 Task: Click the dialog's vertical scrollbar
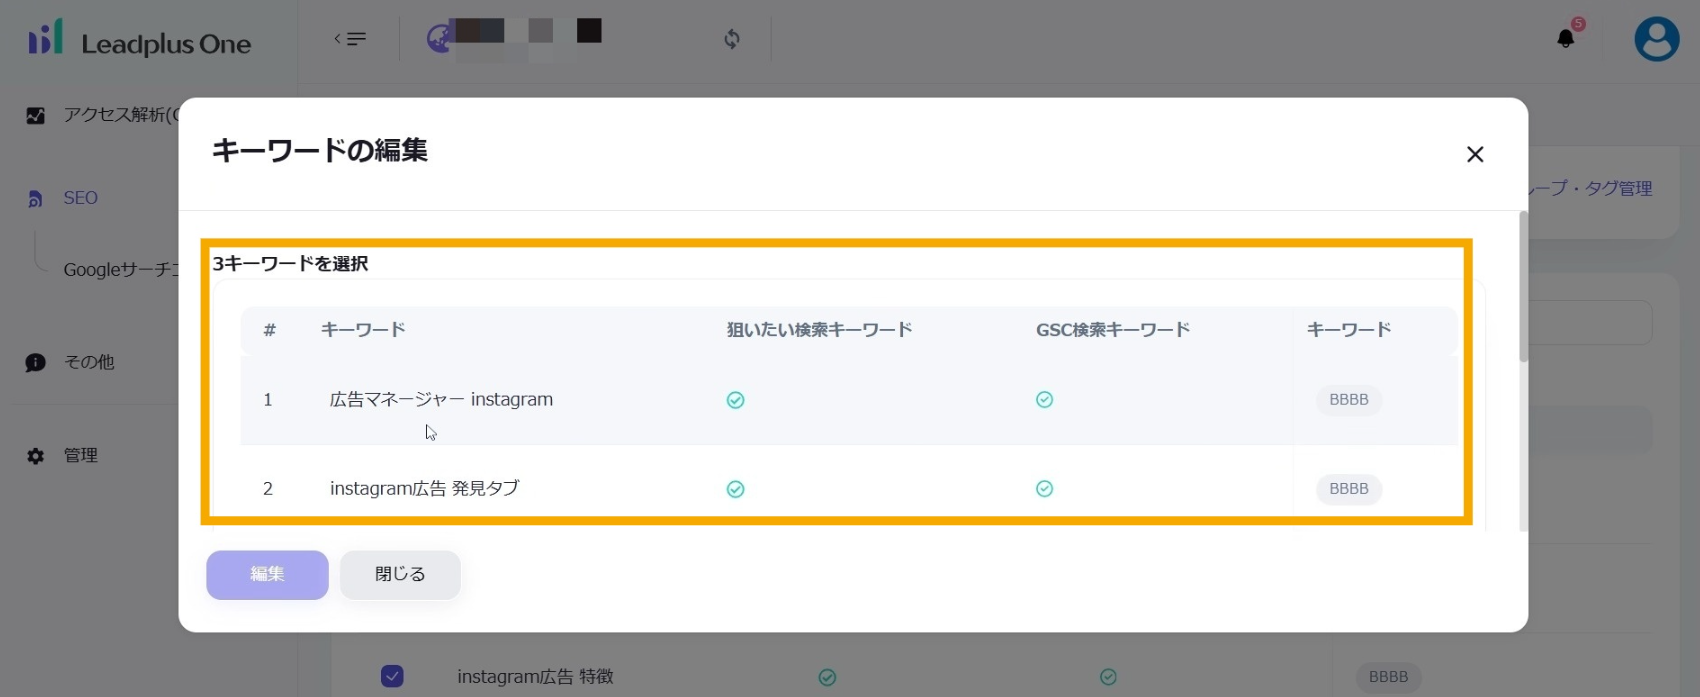pyautogui.click(x=1523, y=290)
